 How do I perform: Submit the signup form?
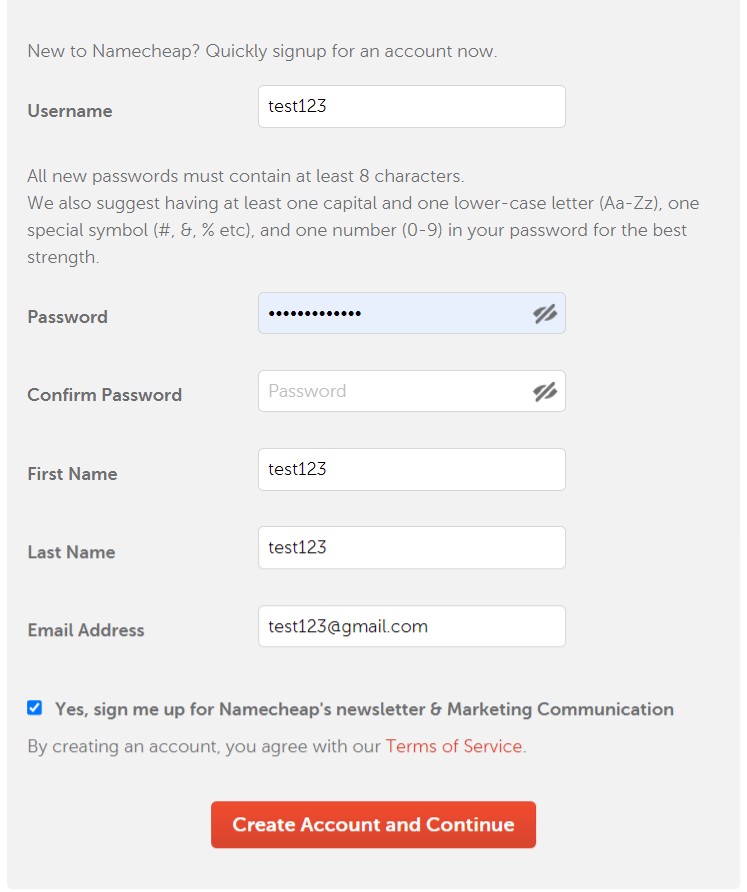[373, 824]
